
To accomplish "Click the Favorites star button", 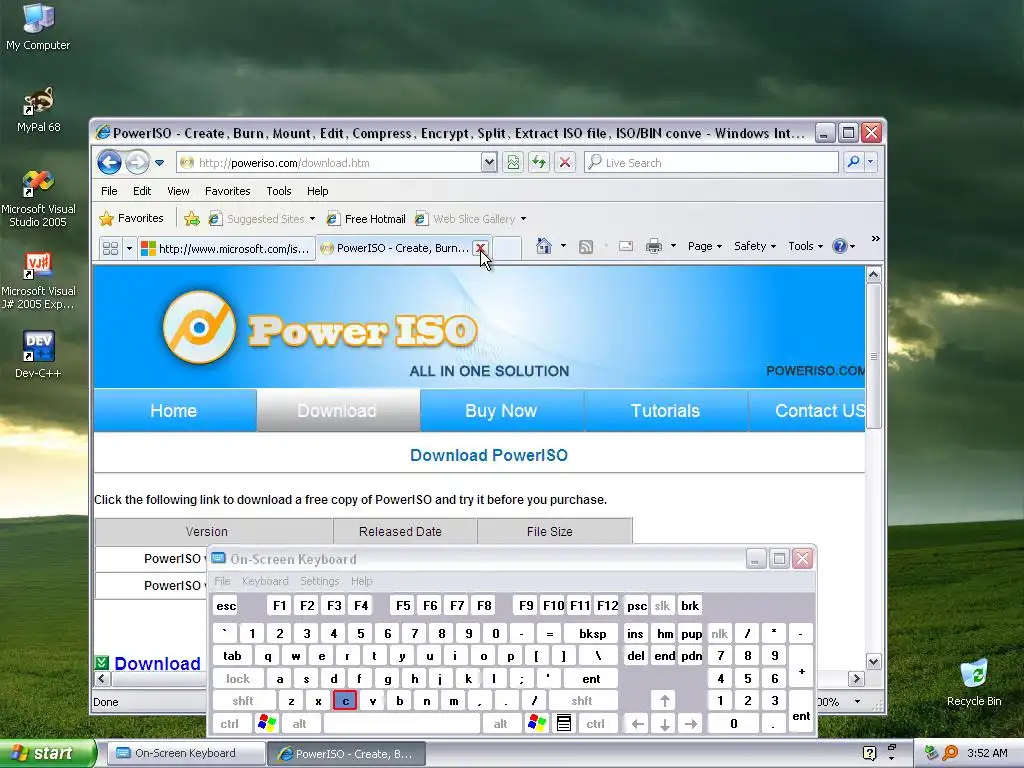I will (131, 218).
